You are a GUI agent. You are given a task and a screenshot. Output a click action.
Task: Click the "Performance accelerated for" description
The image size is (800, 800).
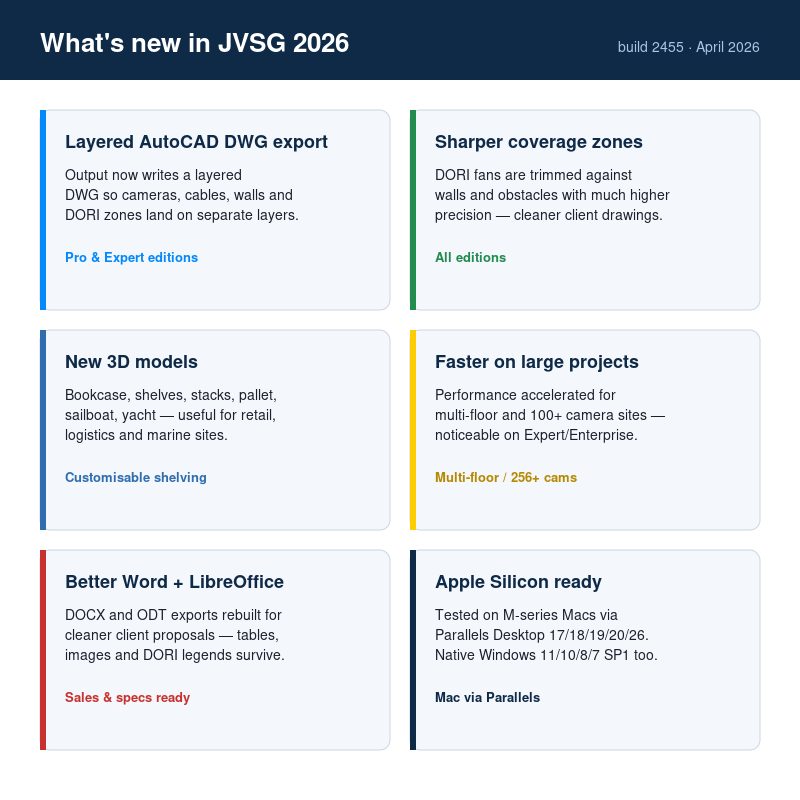pos(525,395)
